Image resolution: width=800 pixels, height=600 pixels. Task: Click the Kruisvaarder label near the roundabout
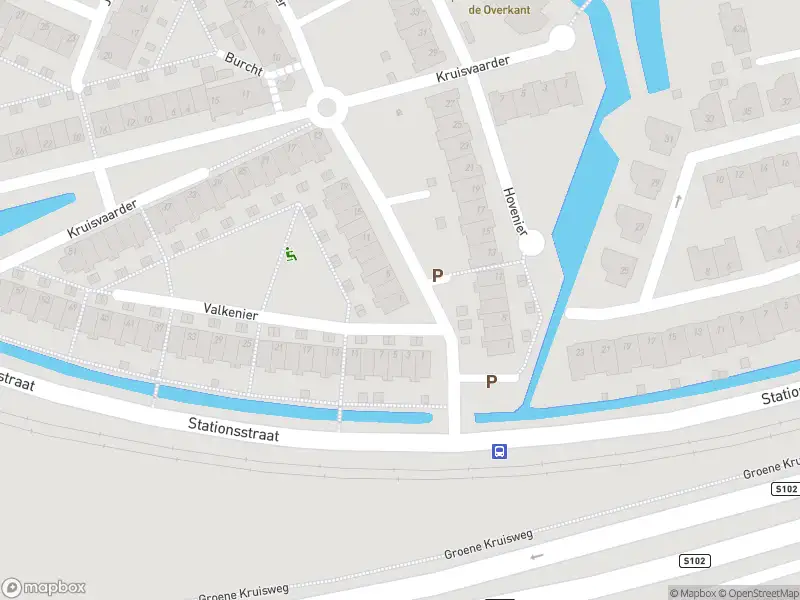tap(472, 69)
